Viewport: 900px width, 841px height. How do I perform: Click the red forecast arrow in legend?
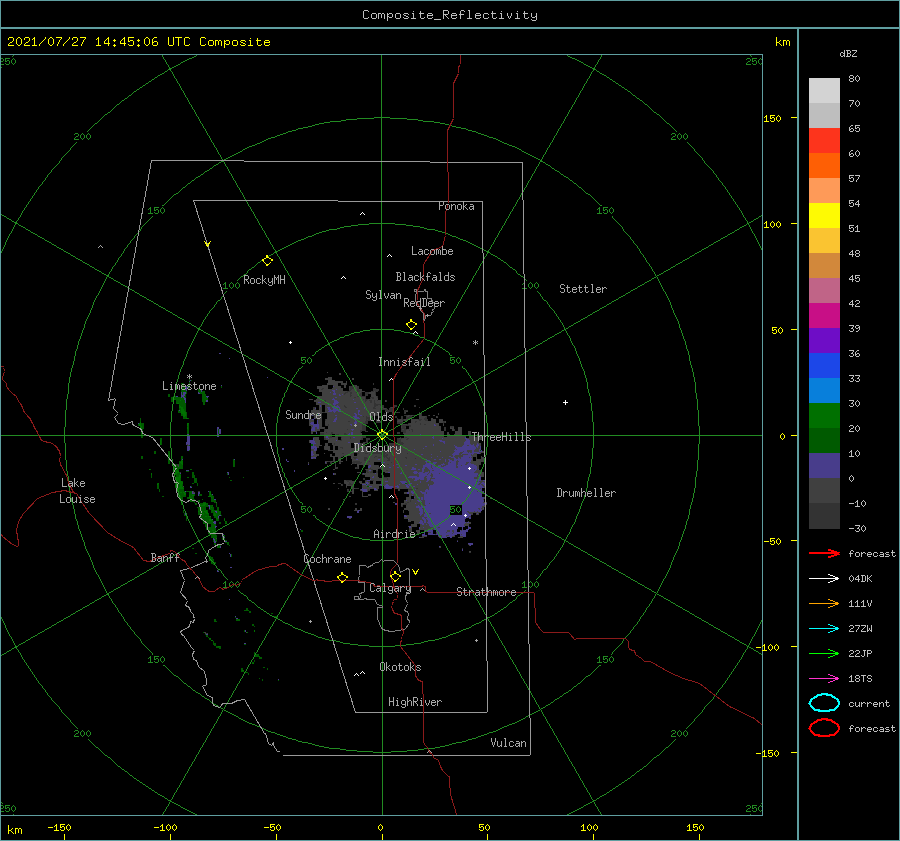824,553
